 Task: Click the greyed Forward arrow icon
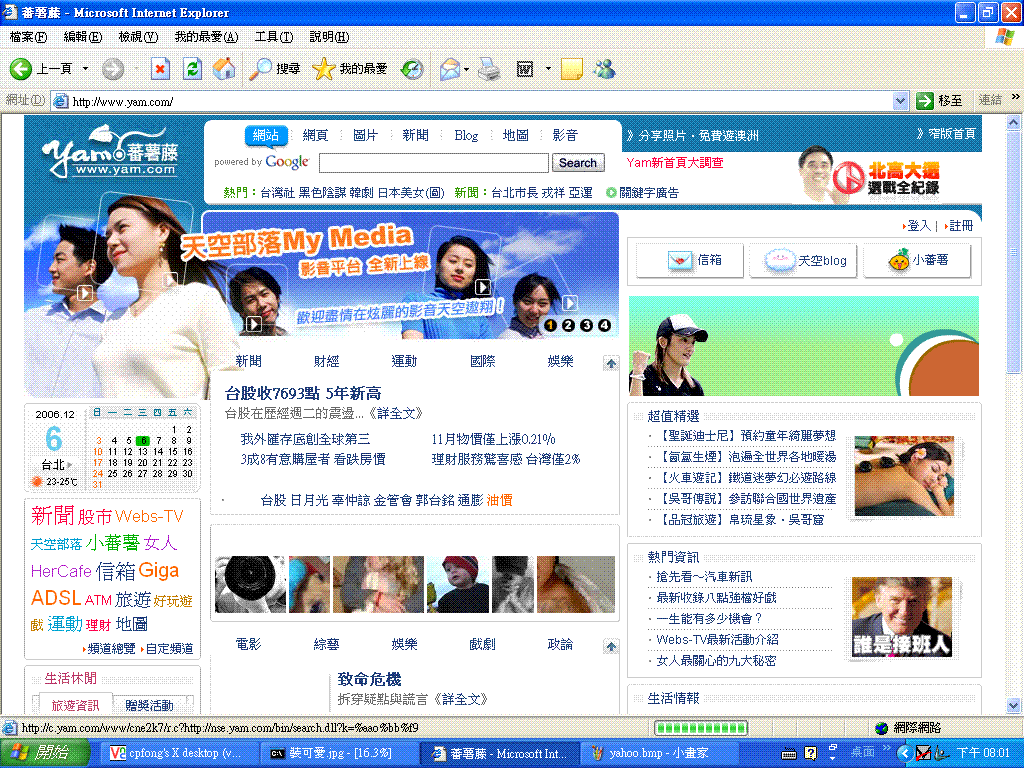113,69
